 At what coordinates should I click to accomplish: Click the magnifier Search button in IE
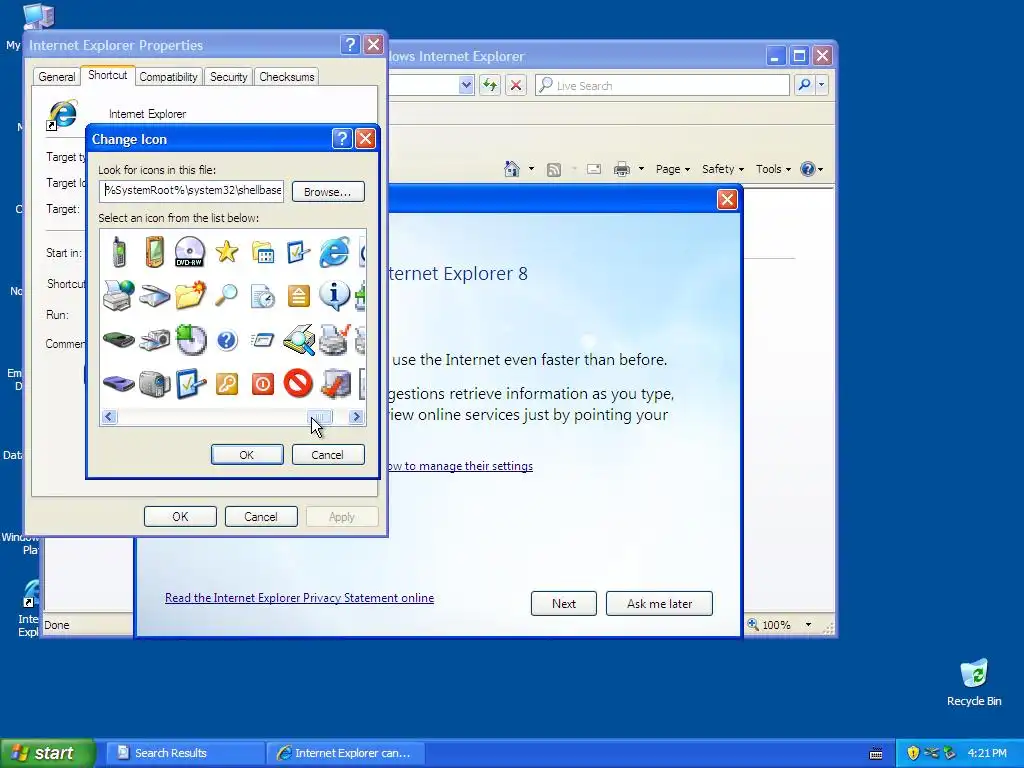[805, 85]
